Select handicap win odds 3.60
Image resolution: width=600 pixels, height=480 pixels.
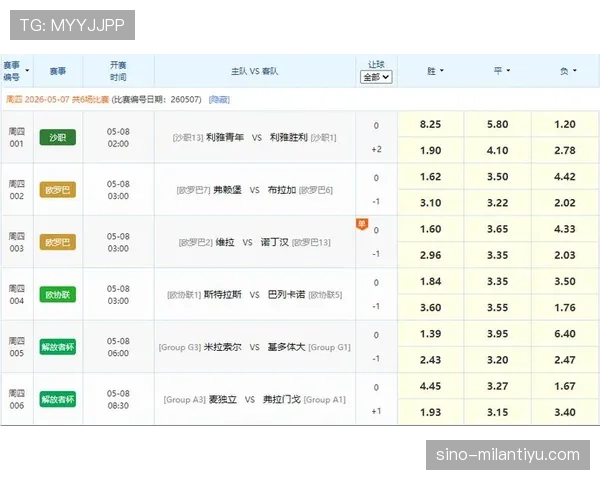[430, 308]
